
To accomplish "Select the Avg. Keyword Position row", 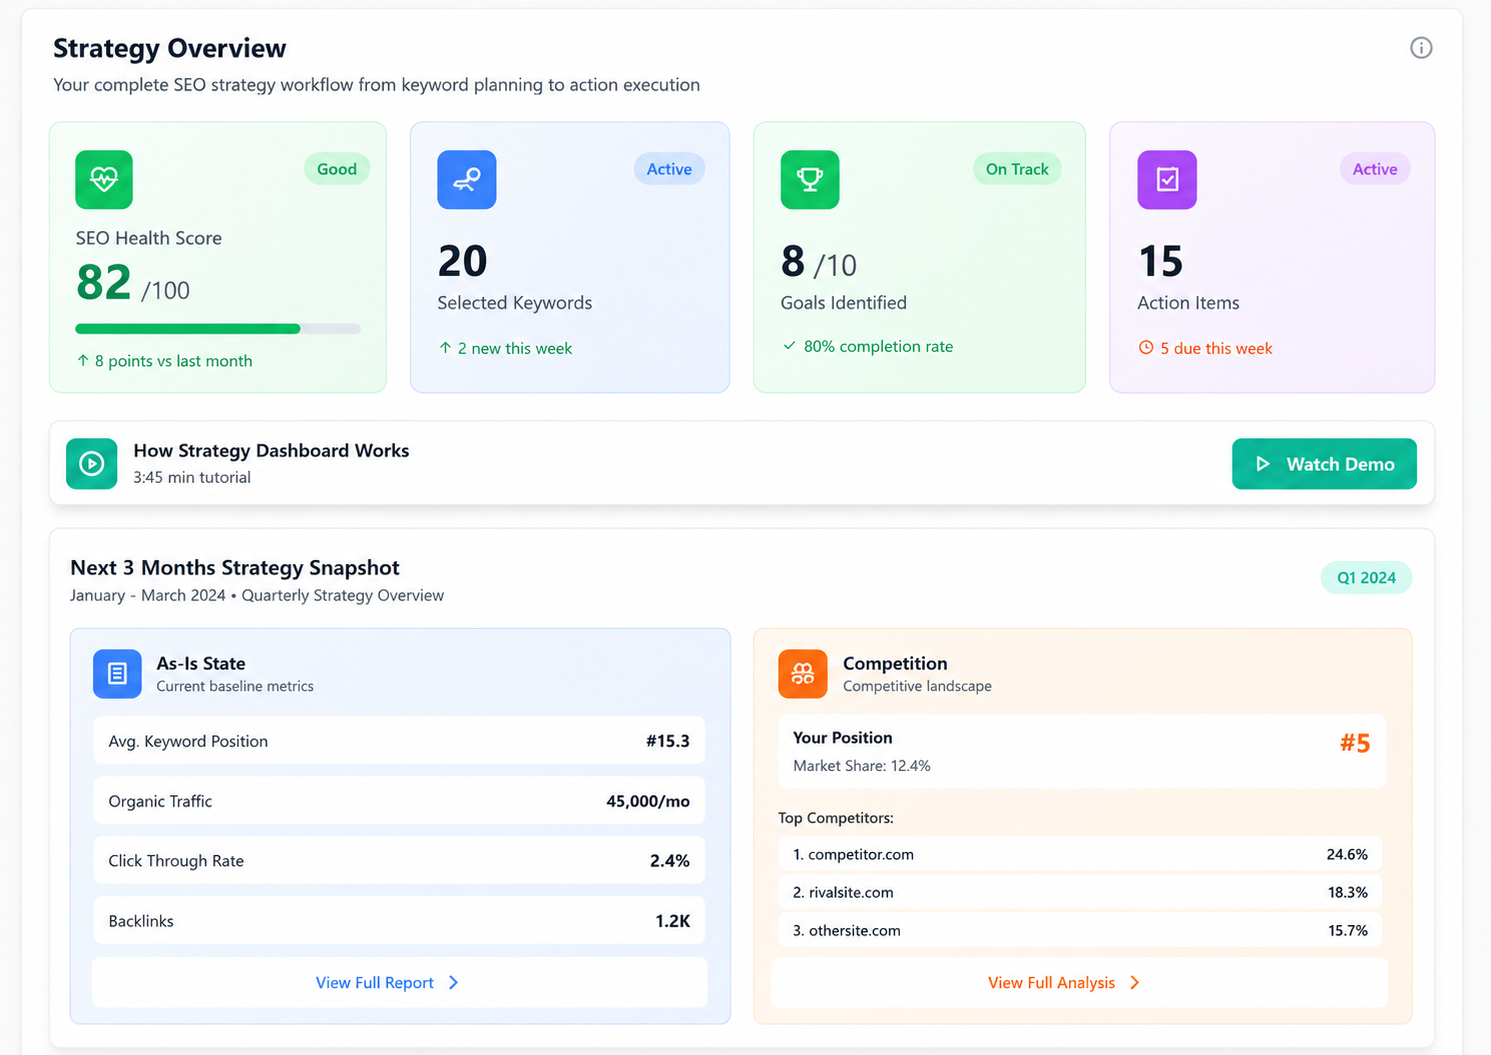I will coord(399,741).
